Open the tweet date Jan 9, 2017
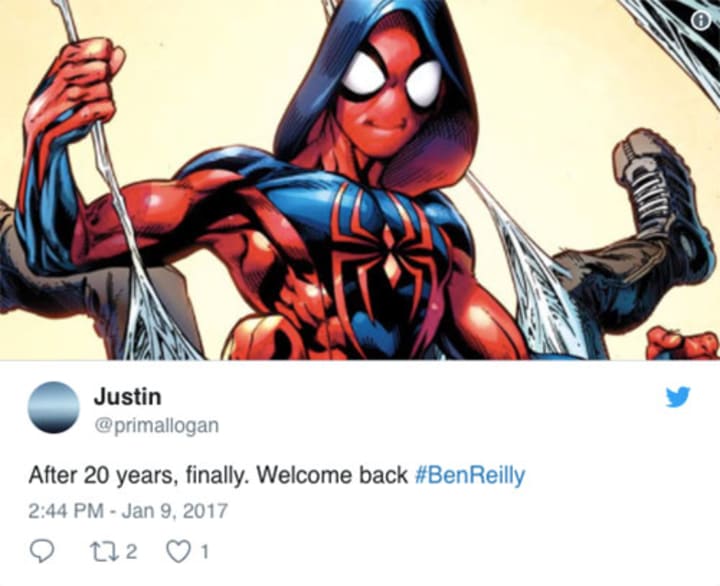The height and width of the screenshot is (586, 720). [174, 511]
